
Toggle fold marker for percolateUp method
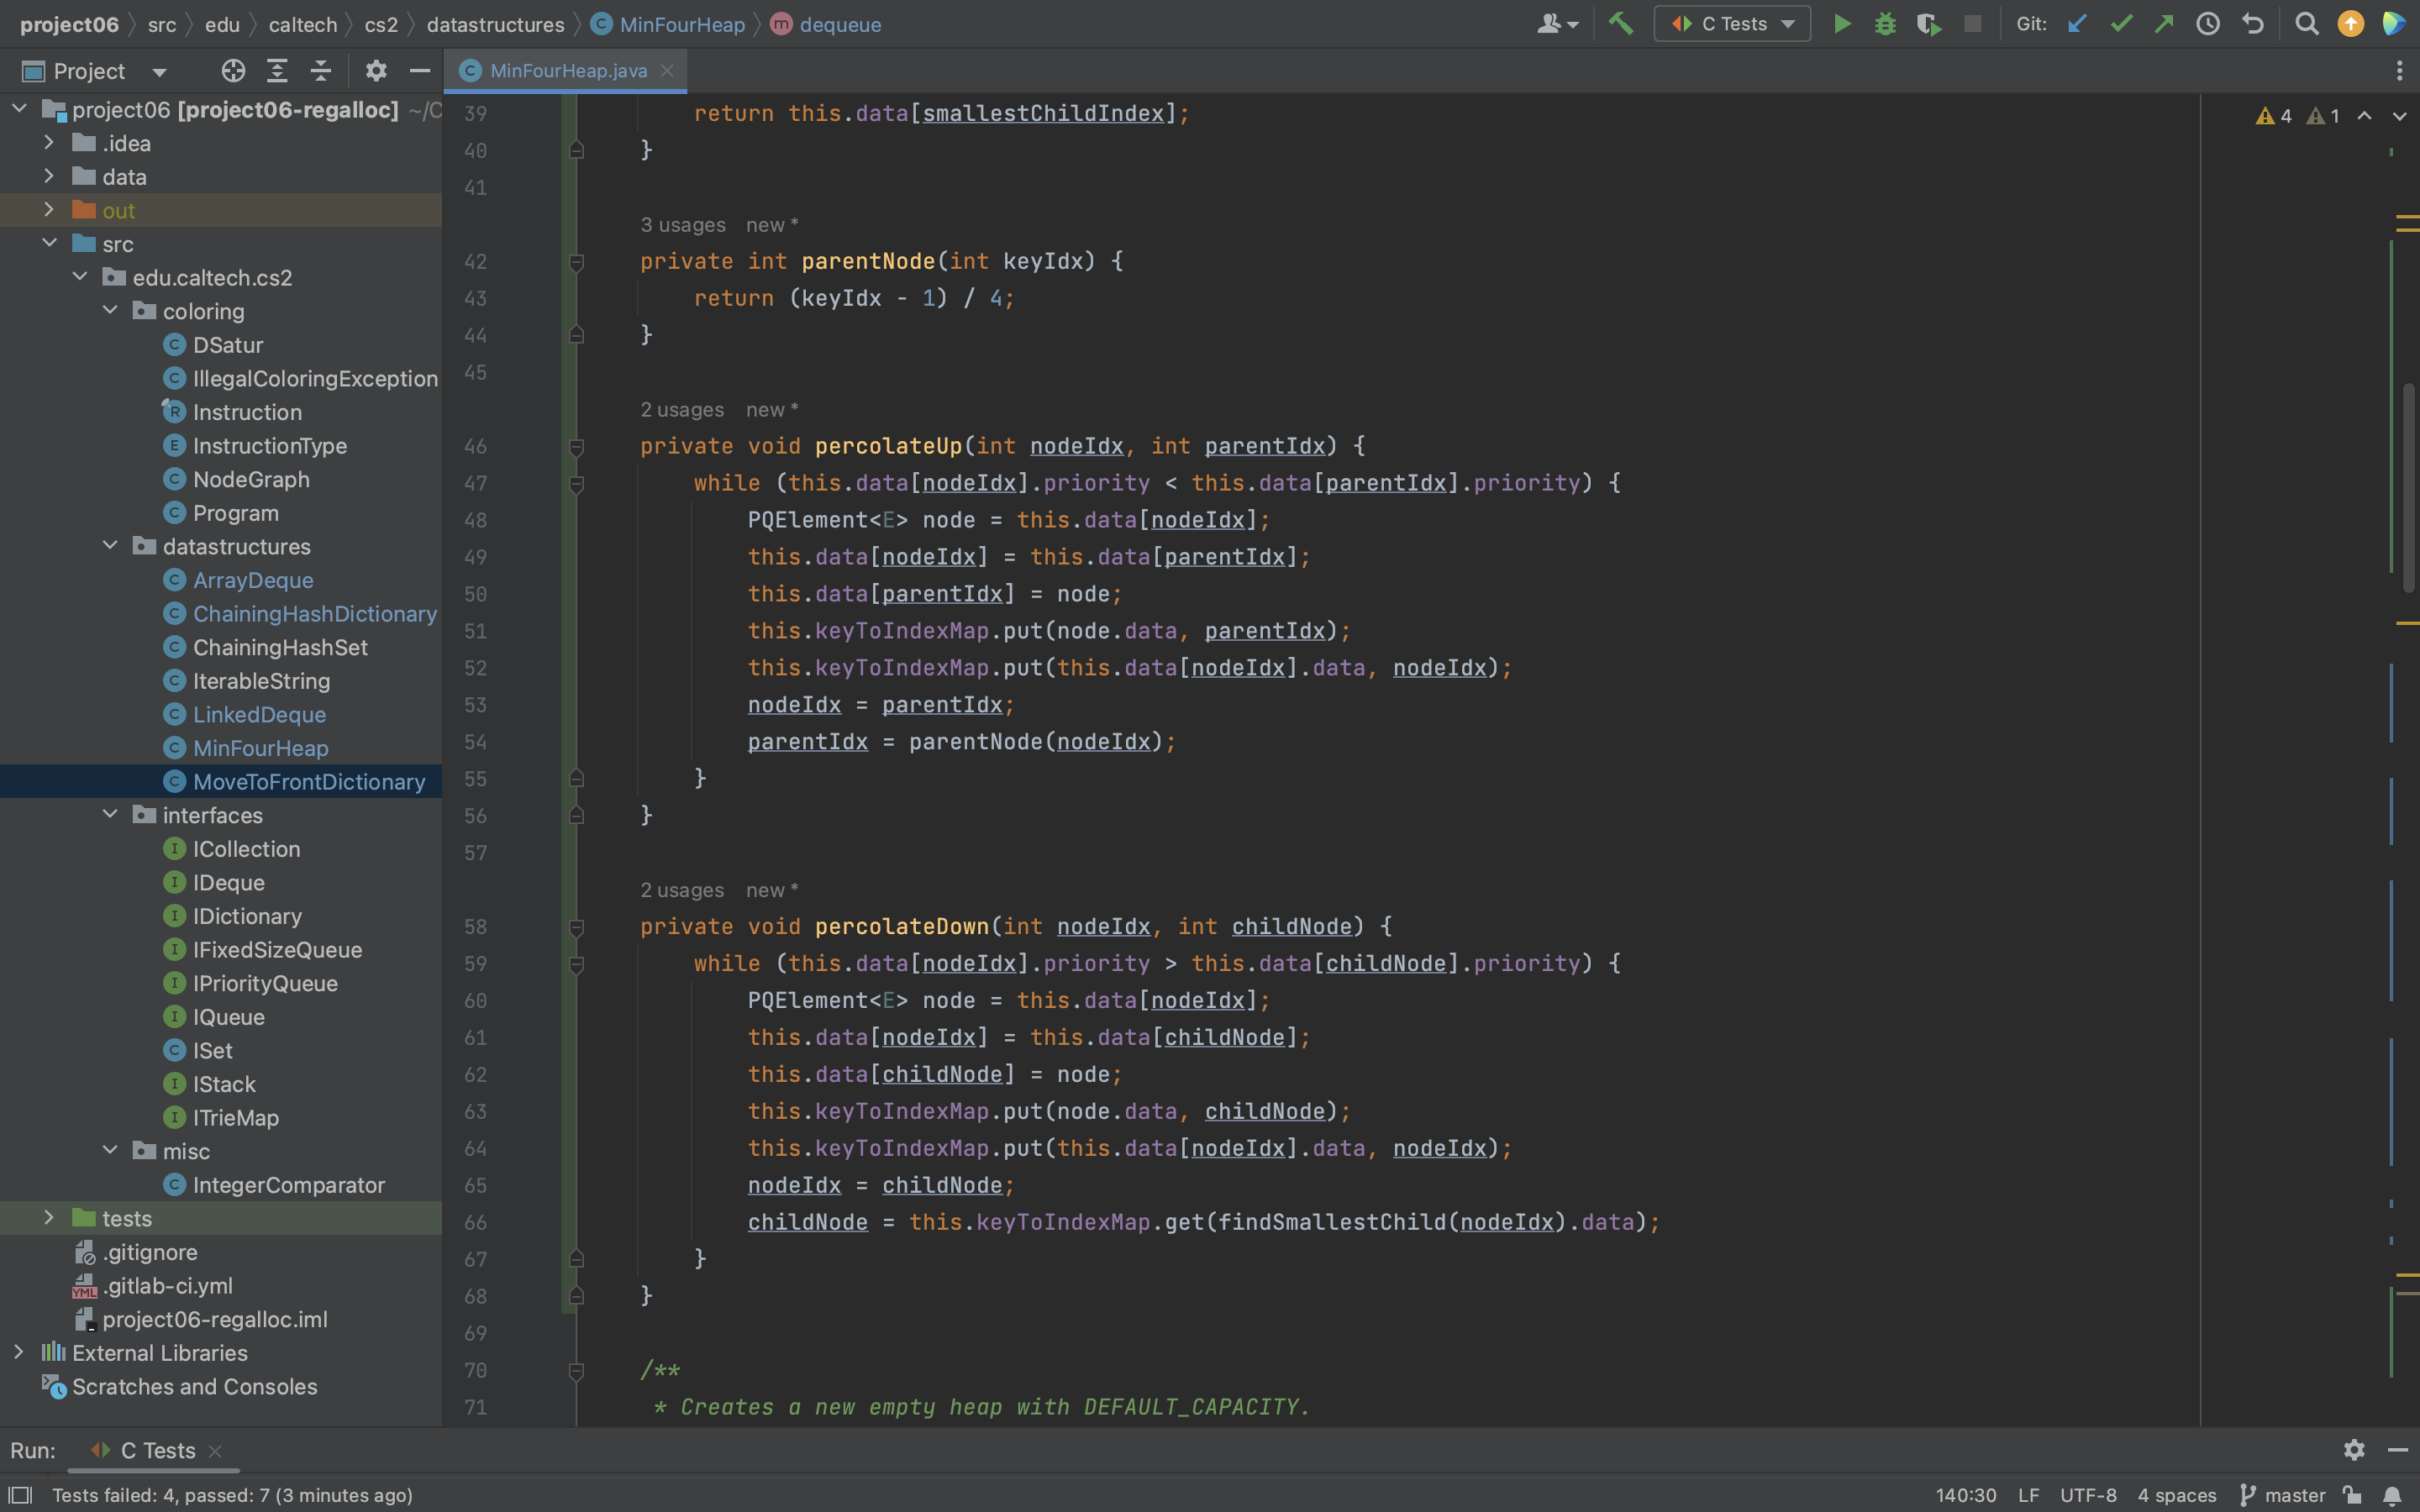[x=577, y=446]
